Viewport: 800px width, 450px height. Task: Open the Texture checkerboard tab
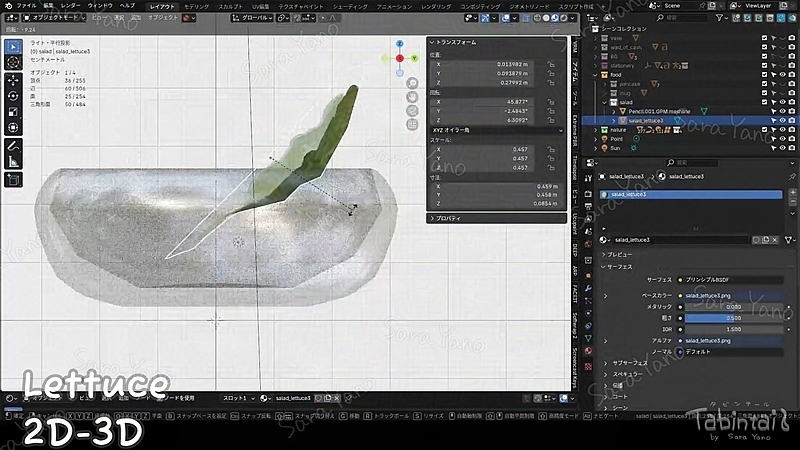[x=588, y=366]
